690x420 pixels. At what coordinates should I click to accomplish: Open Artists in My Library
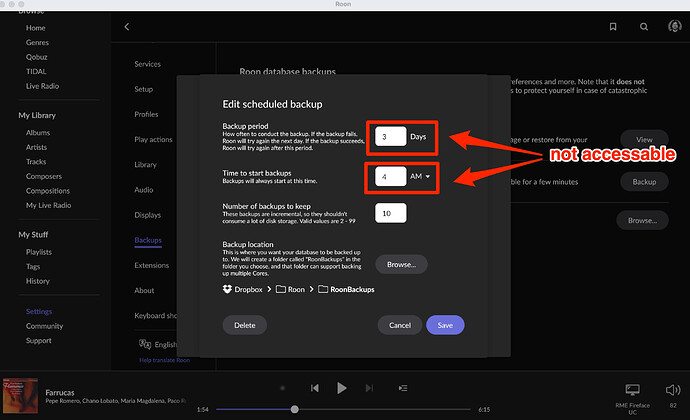[x=37, y=147]
